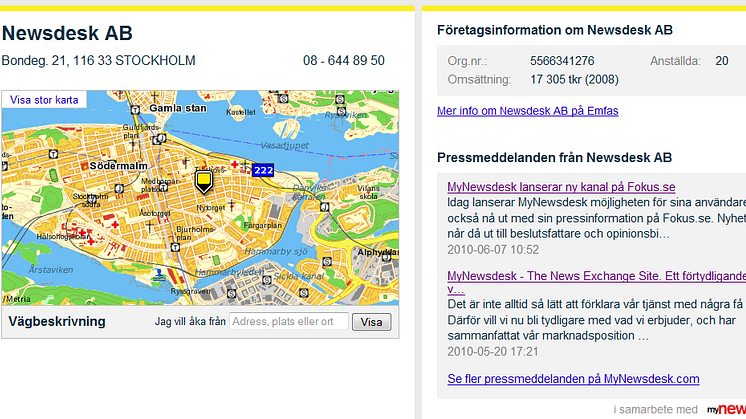The width and height of the screenshot is (746, 419).
Task: Click the Newsdesk AB heading
Action: tap(67, 33)
